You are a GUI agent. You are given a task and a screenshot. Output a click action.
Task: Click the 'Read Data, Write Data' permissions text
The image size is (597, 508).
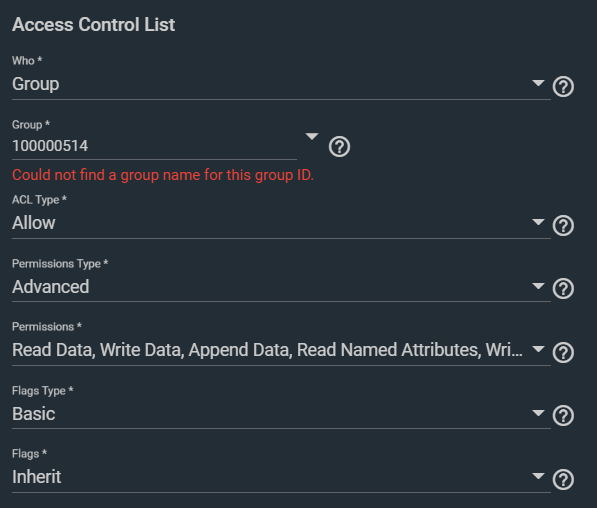(x=98, y=350)
